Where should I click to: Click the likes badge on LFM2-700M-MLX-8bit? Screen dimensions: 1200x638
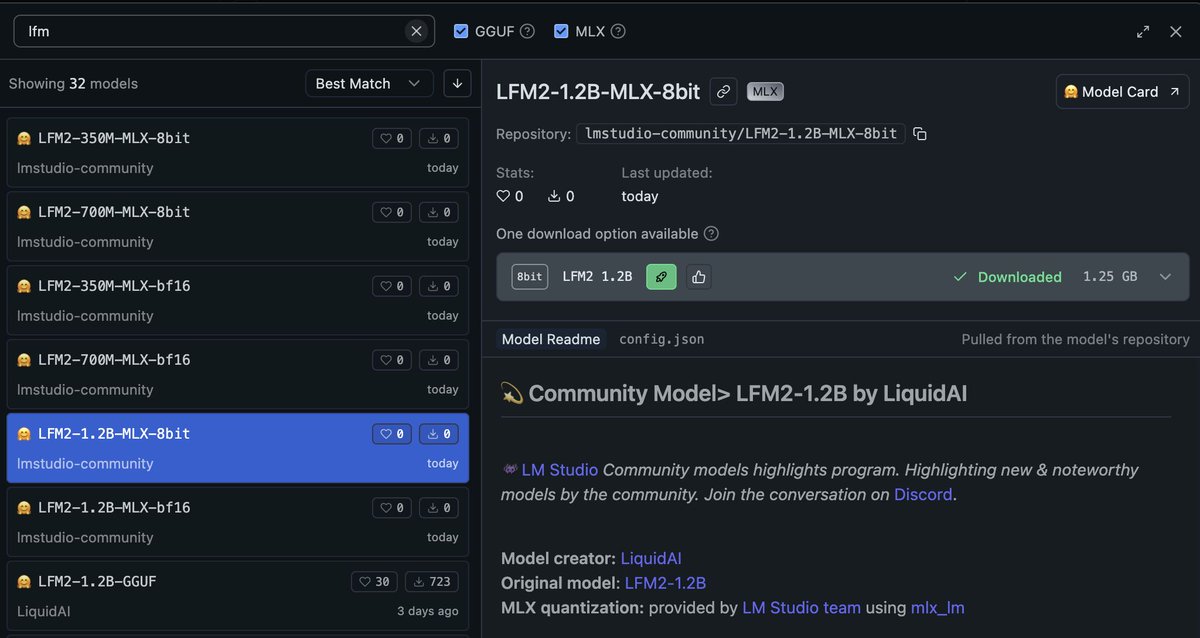(x=392, y=212)
